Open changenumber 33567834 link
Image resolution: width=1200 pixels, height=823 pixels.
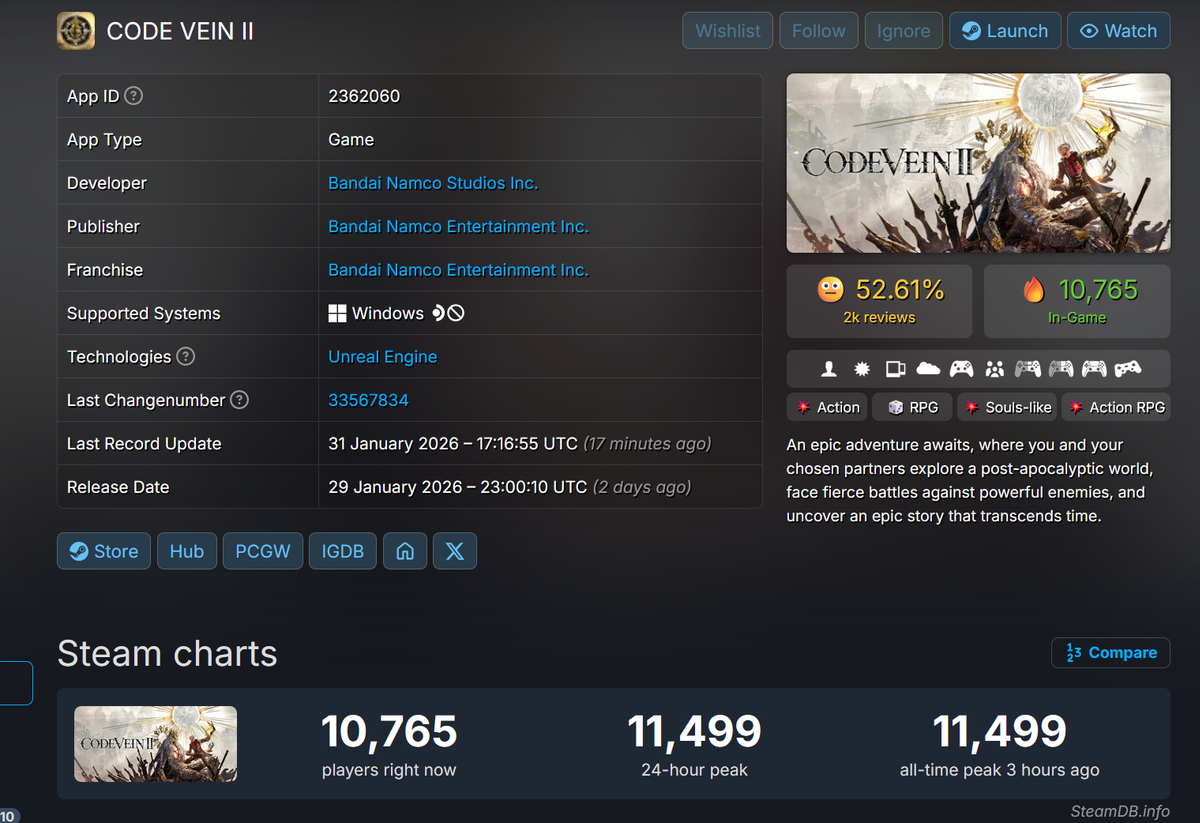[368, 400]
